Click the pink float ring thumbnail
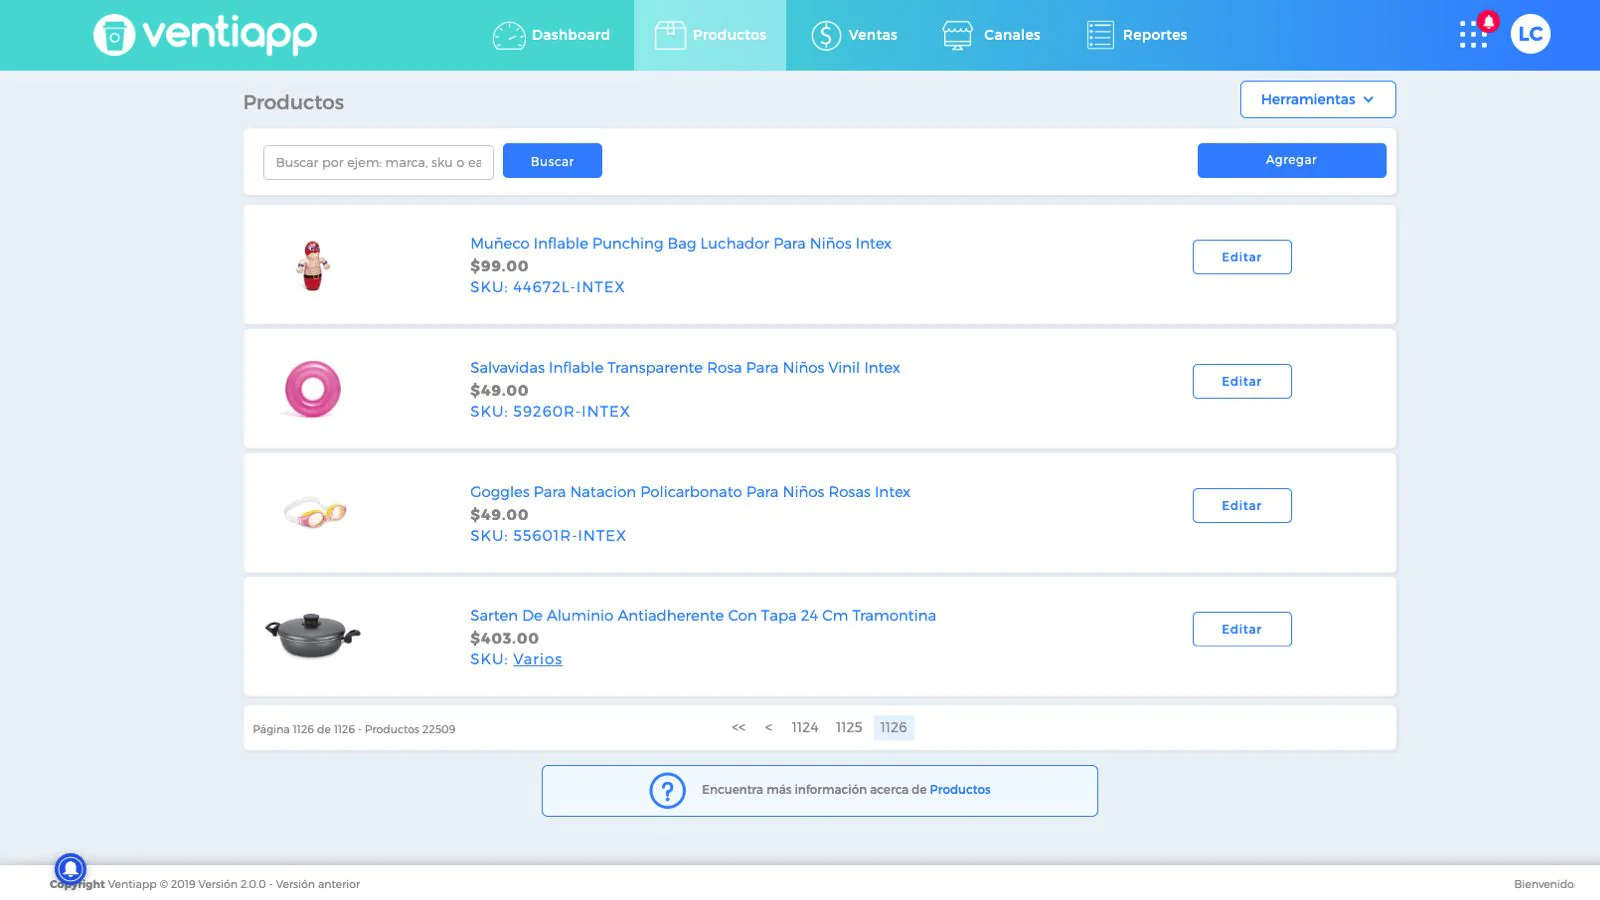 tap(312, 389)
